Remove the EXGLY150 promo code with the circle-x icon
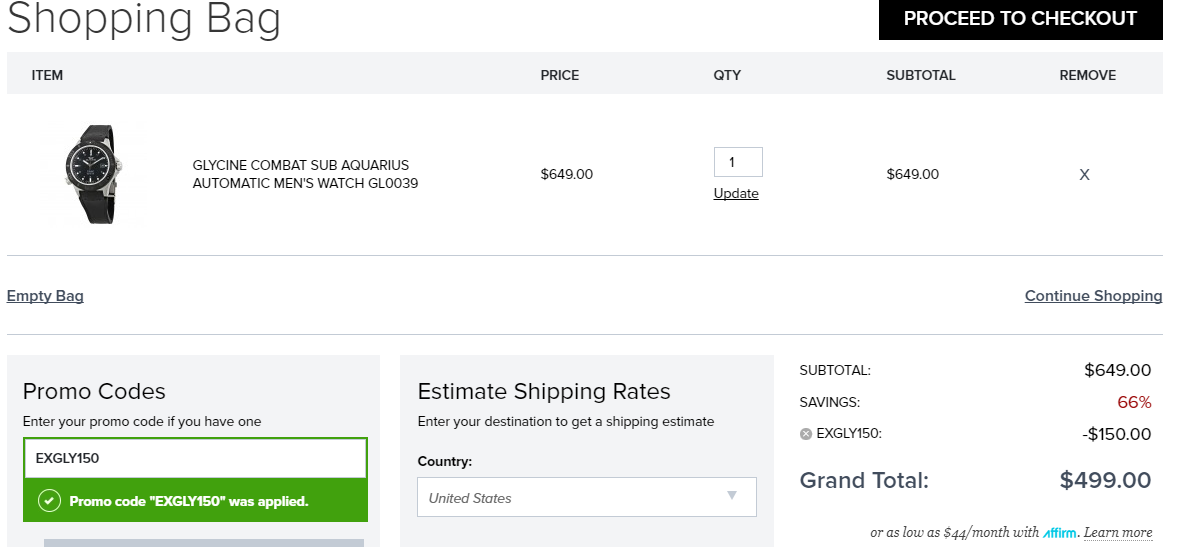Viewport: 1183px width, 553px height. pos(806,434)
